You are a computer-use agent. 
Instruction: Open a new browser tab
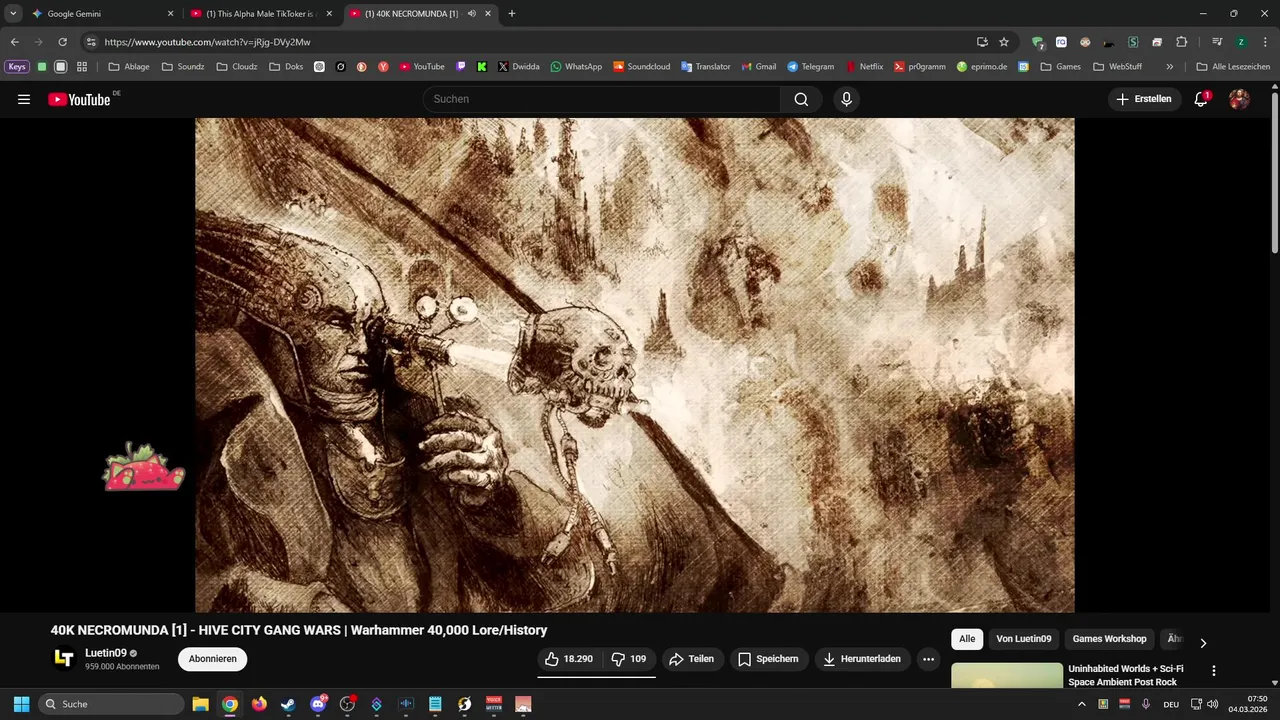[x=512, y=14]
